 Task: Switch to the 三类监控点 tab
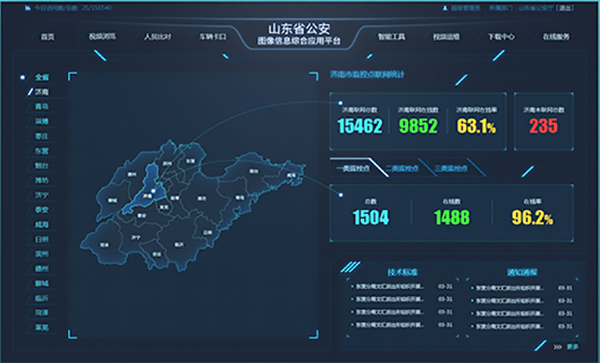(x=451, y=168)
